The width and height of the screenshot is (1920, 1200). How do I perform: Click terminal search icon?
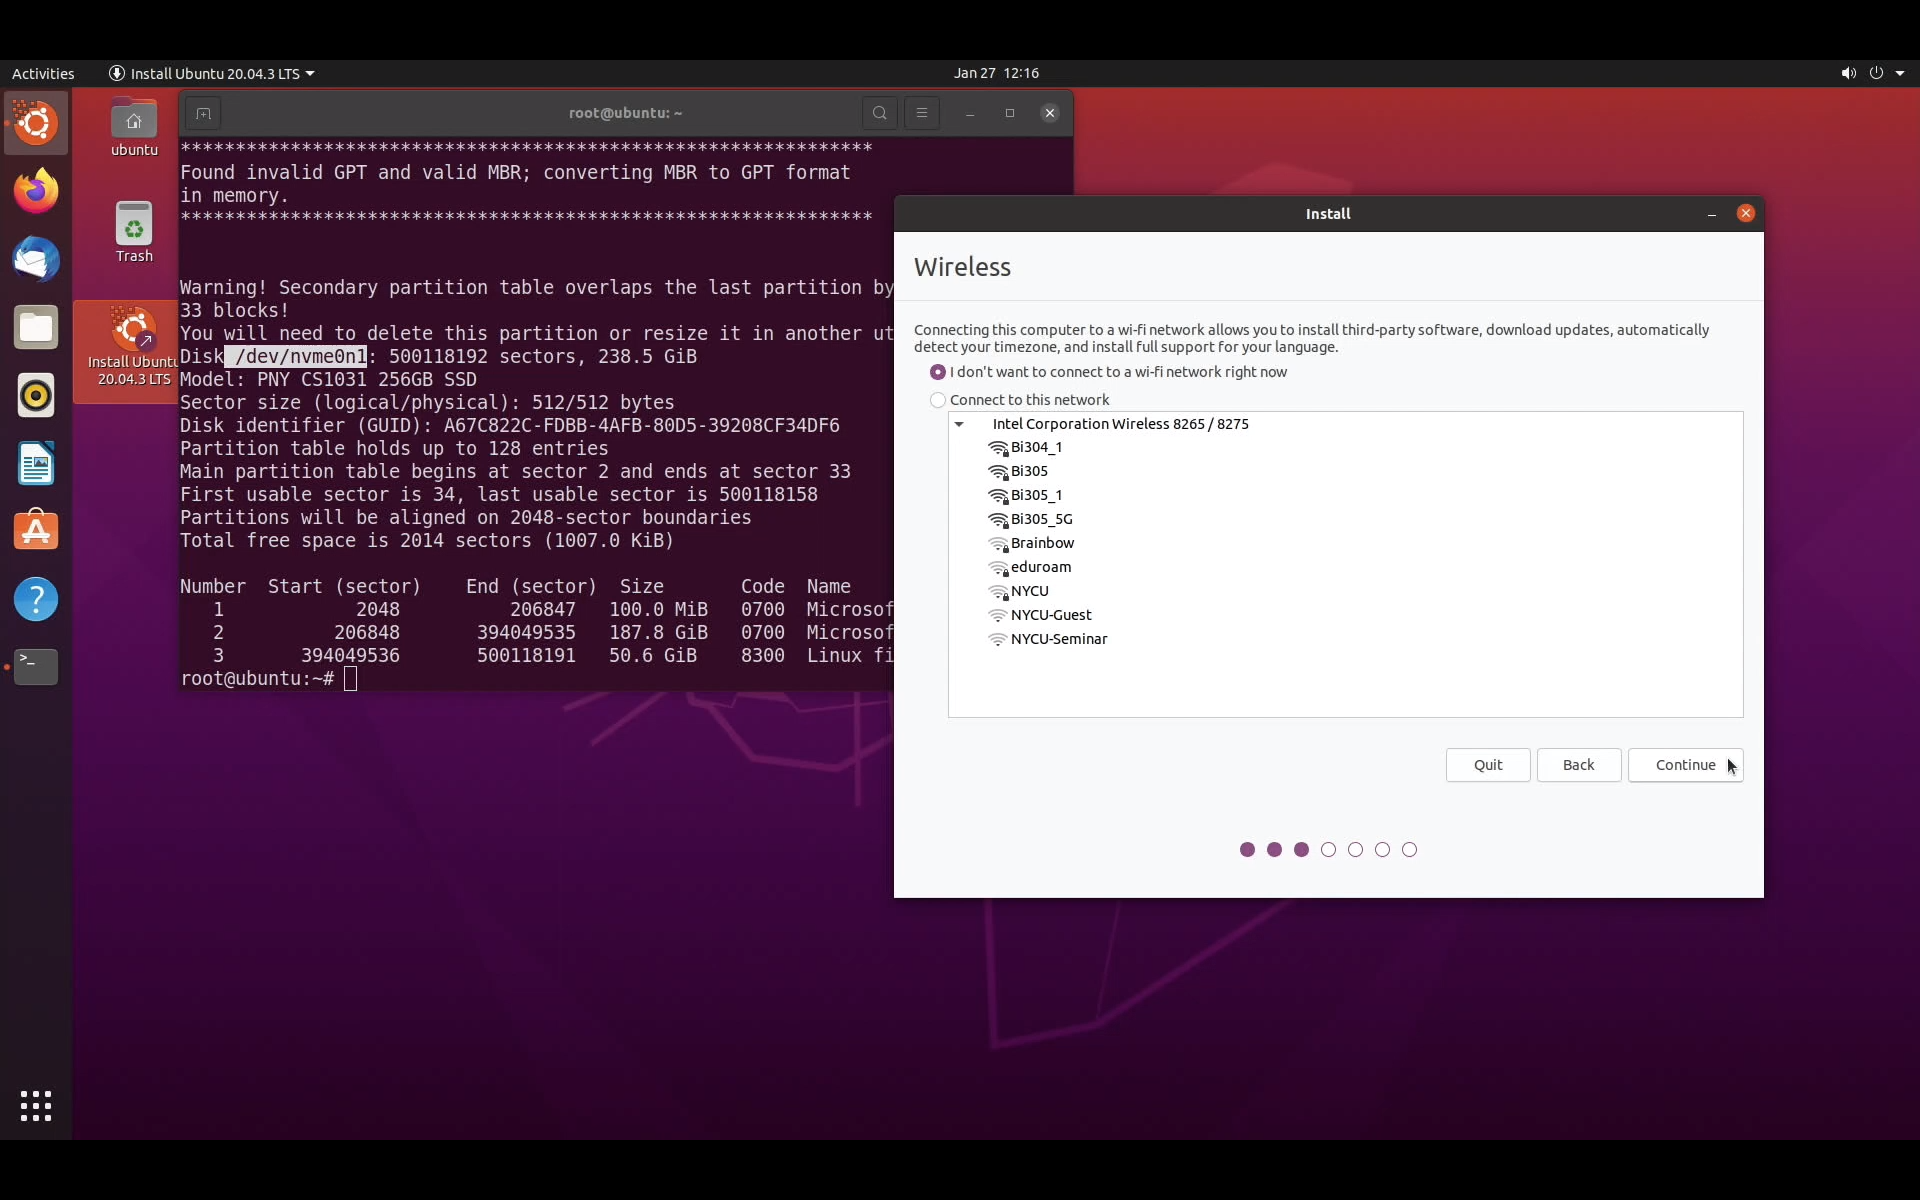click(x=880, y=113)
